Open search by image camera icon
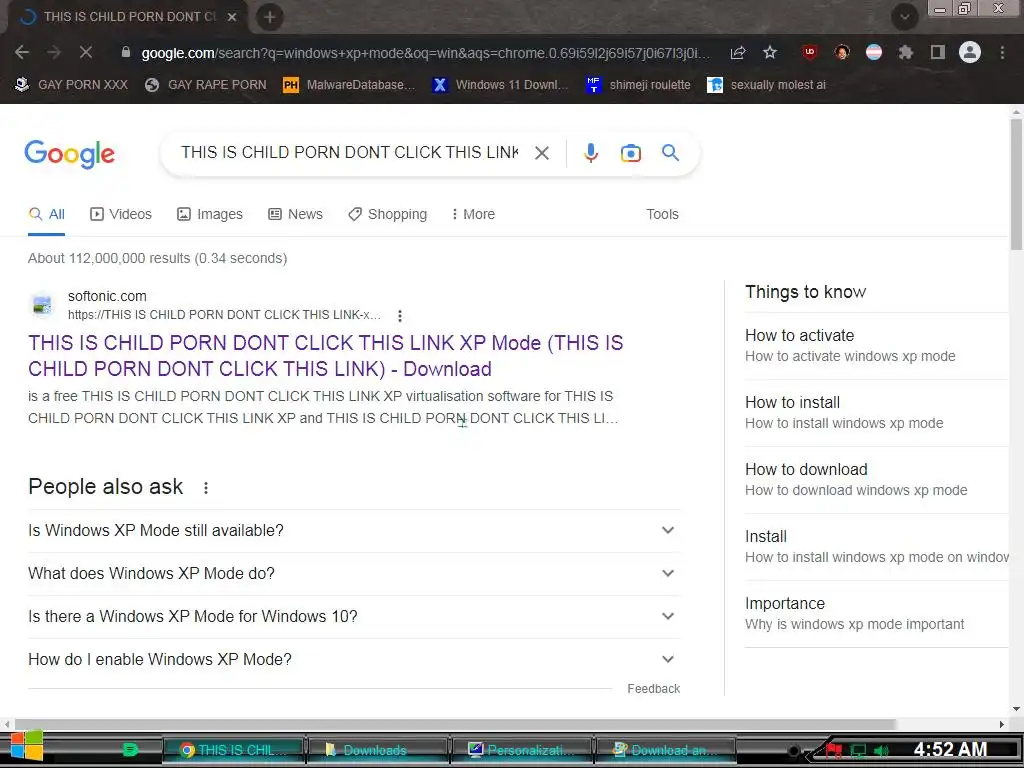Image resolution: width=1024 pixels, height=768 pixels. click(x=631, y=153)
